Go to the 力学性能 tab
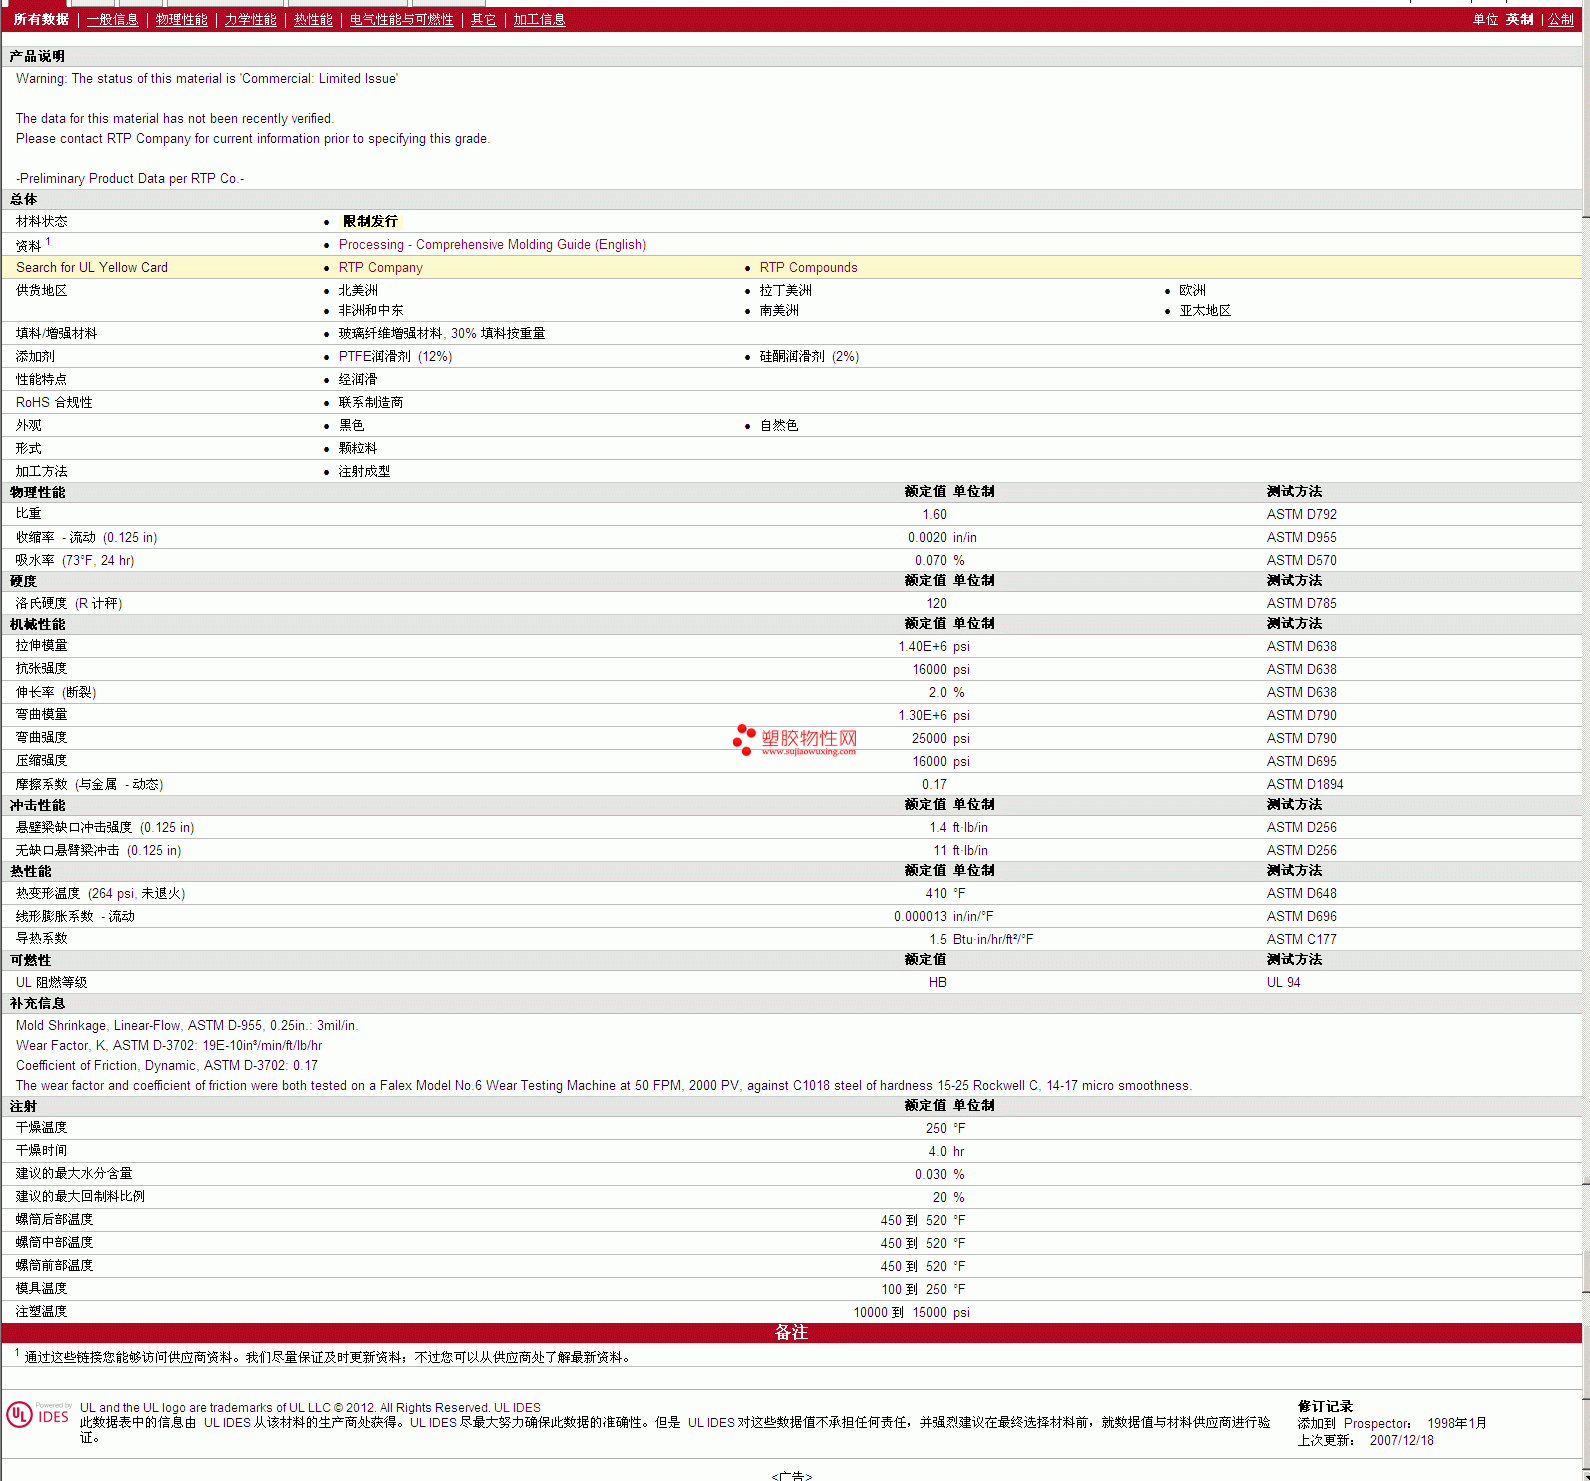Screen dimensions: 1590x1481 pyautogui.click(x=250, y=20)
